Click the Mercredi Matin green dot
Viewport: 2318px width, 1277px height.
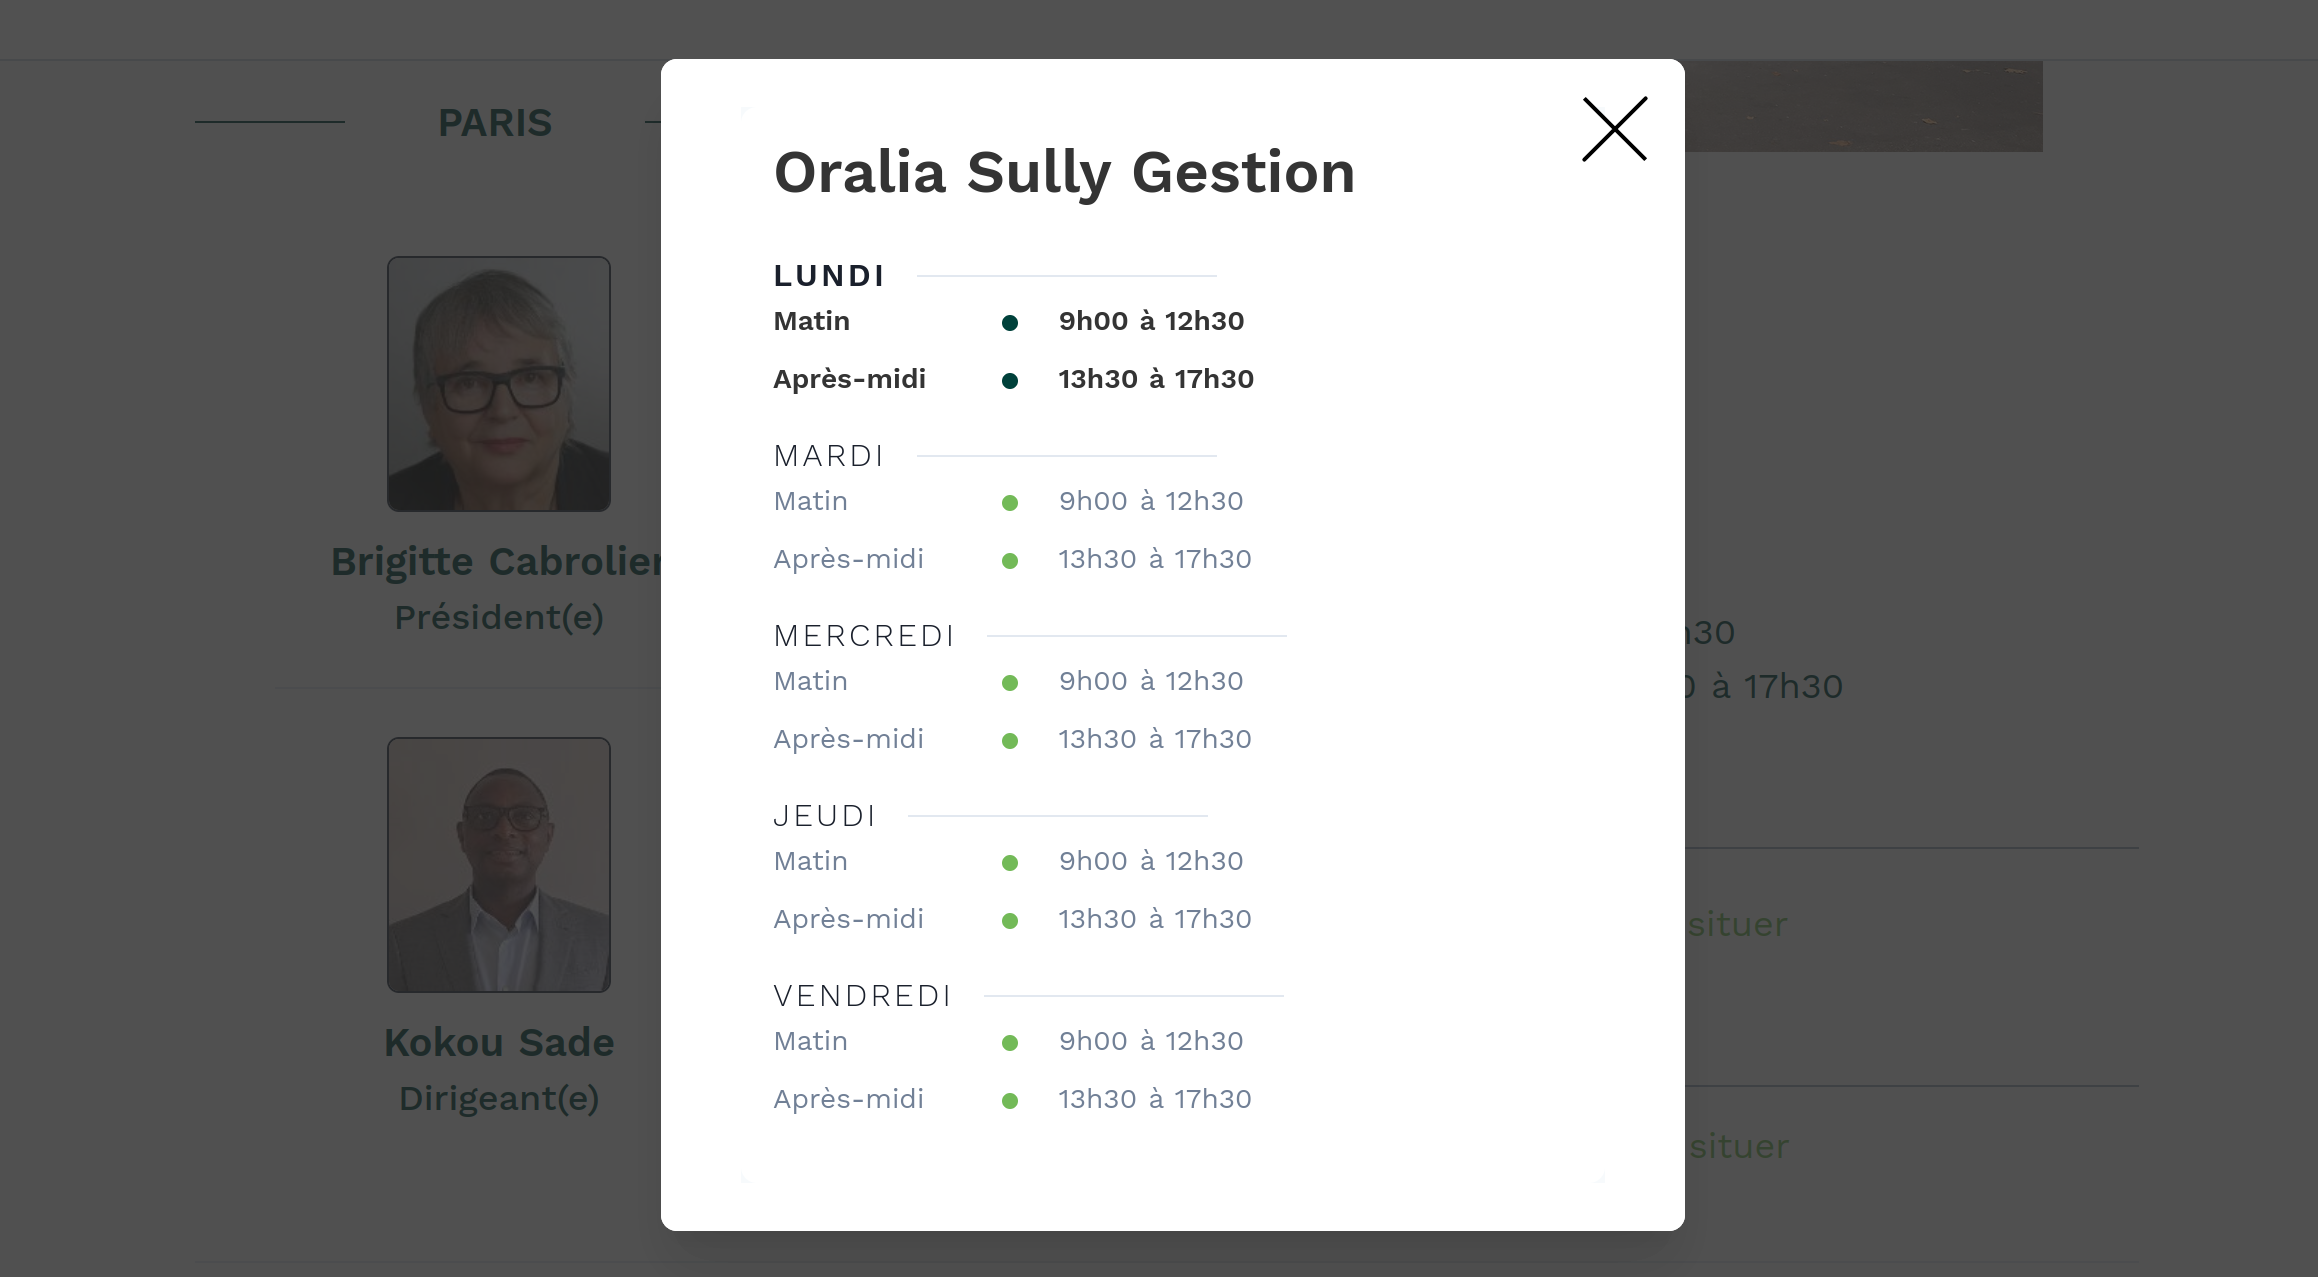point(1010,683)
